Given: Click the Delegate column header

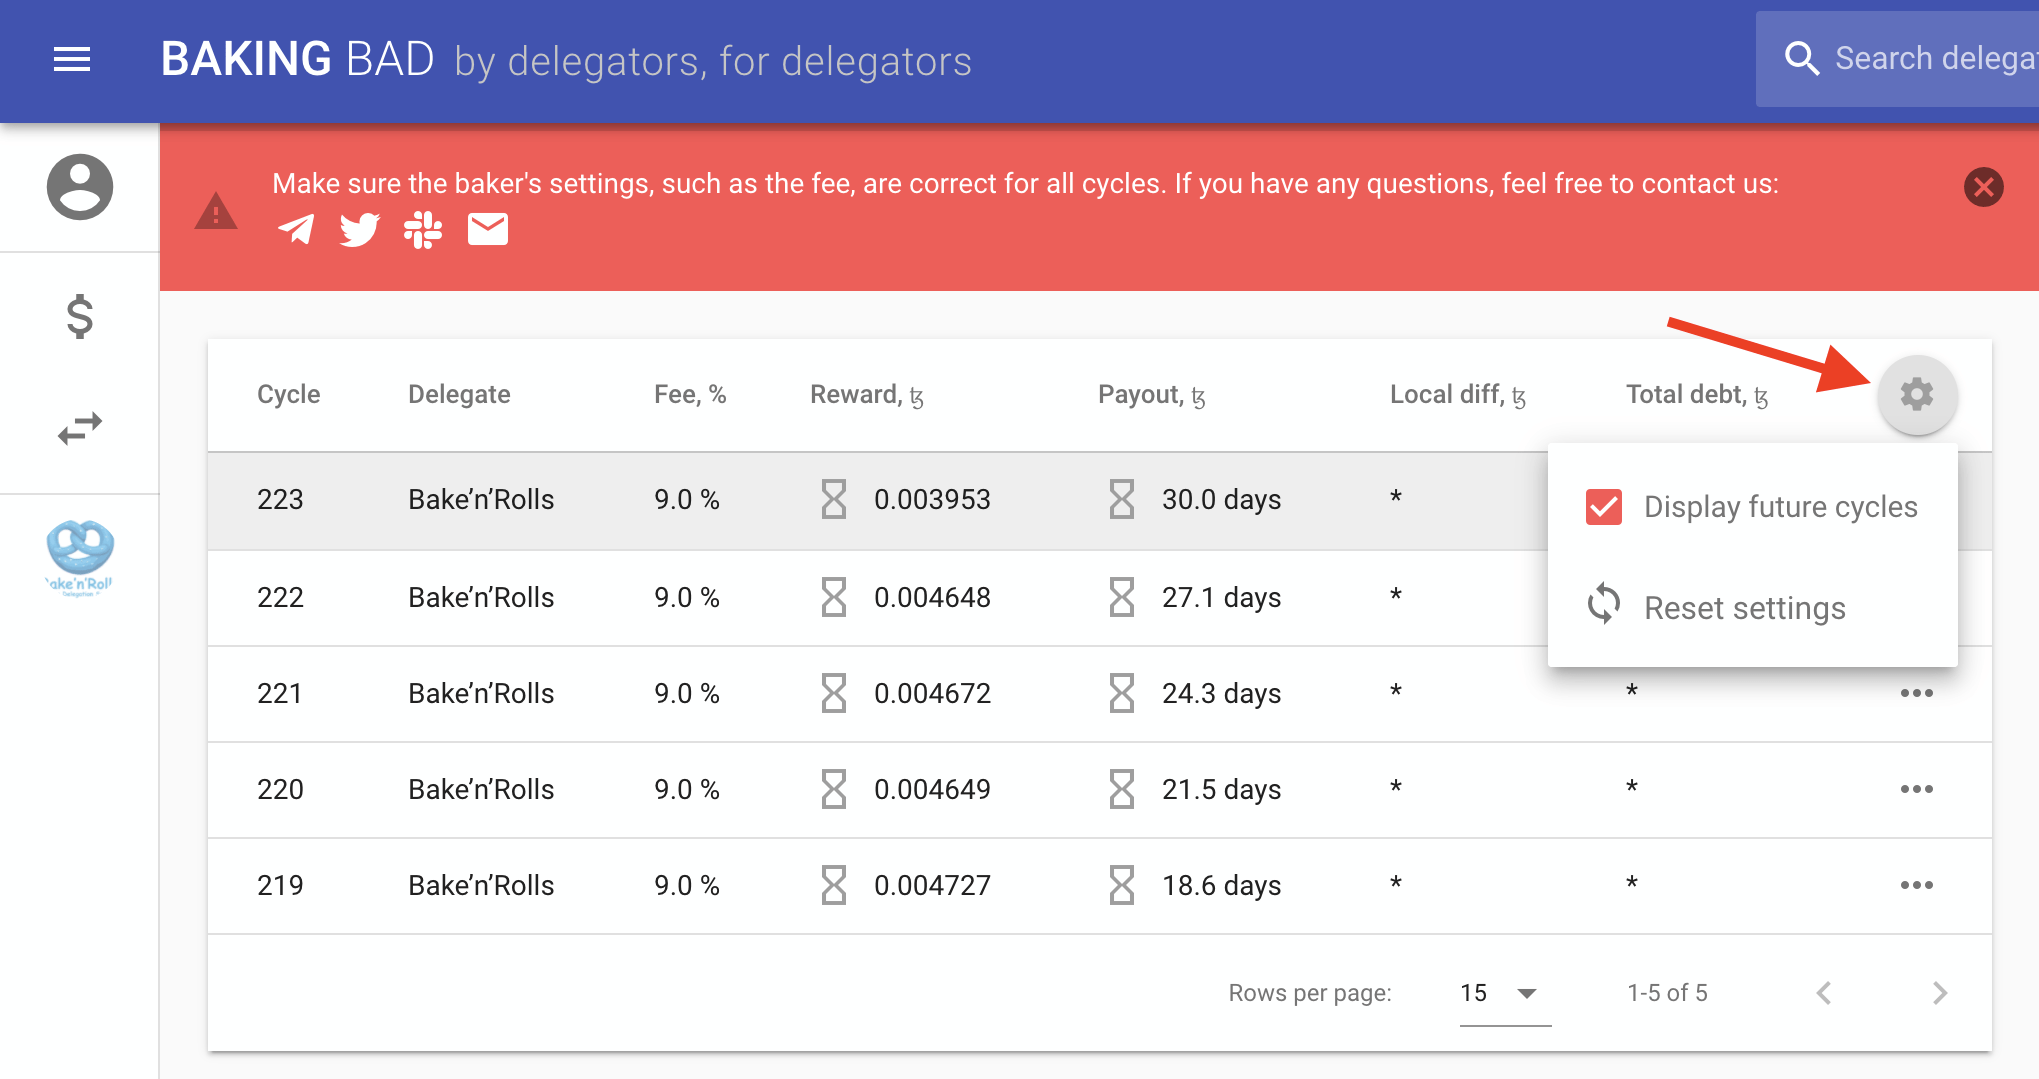Looking at the screenshot, I should click(459, 394).
